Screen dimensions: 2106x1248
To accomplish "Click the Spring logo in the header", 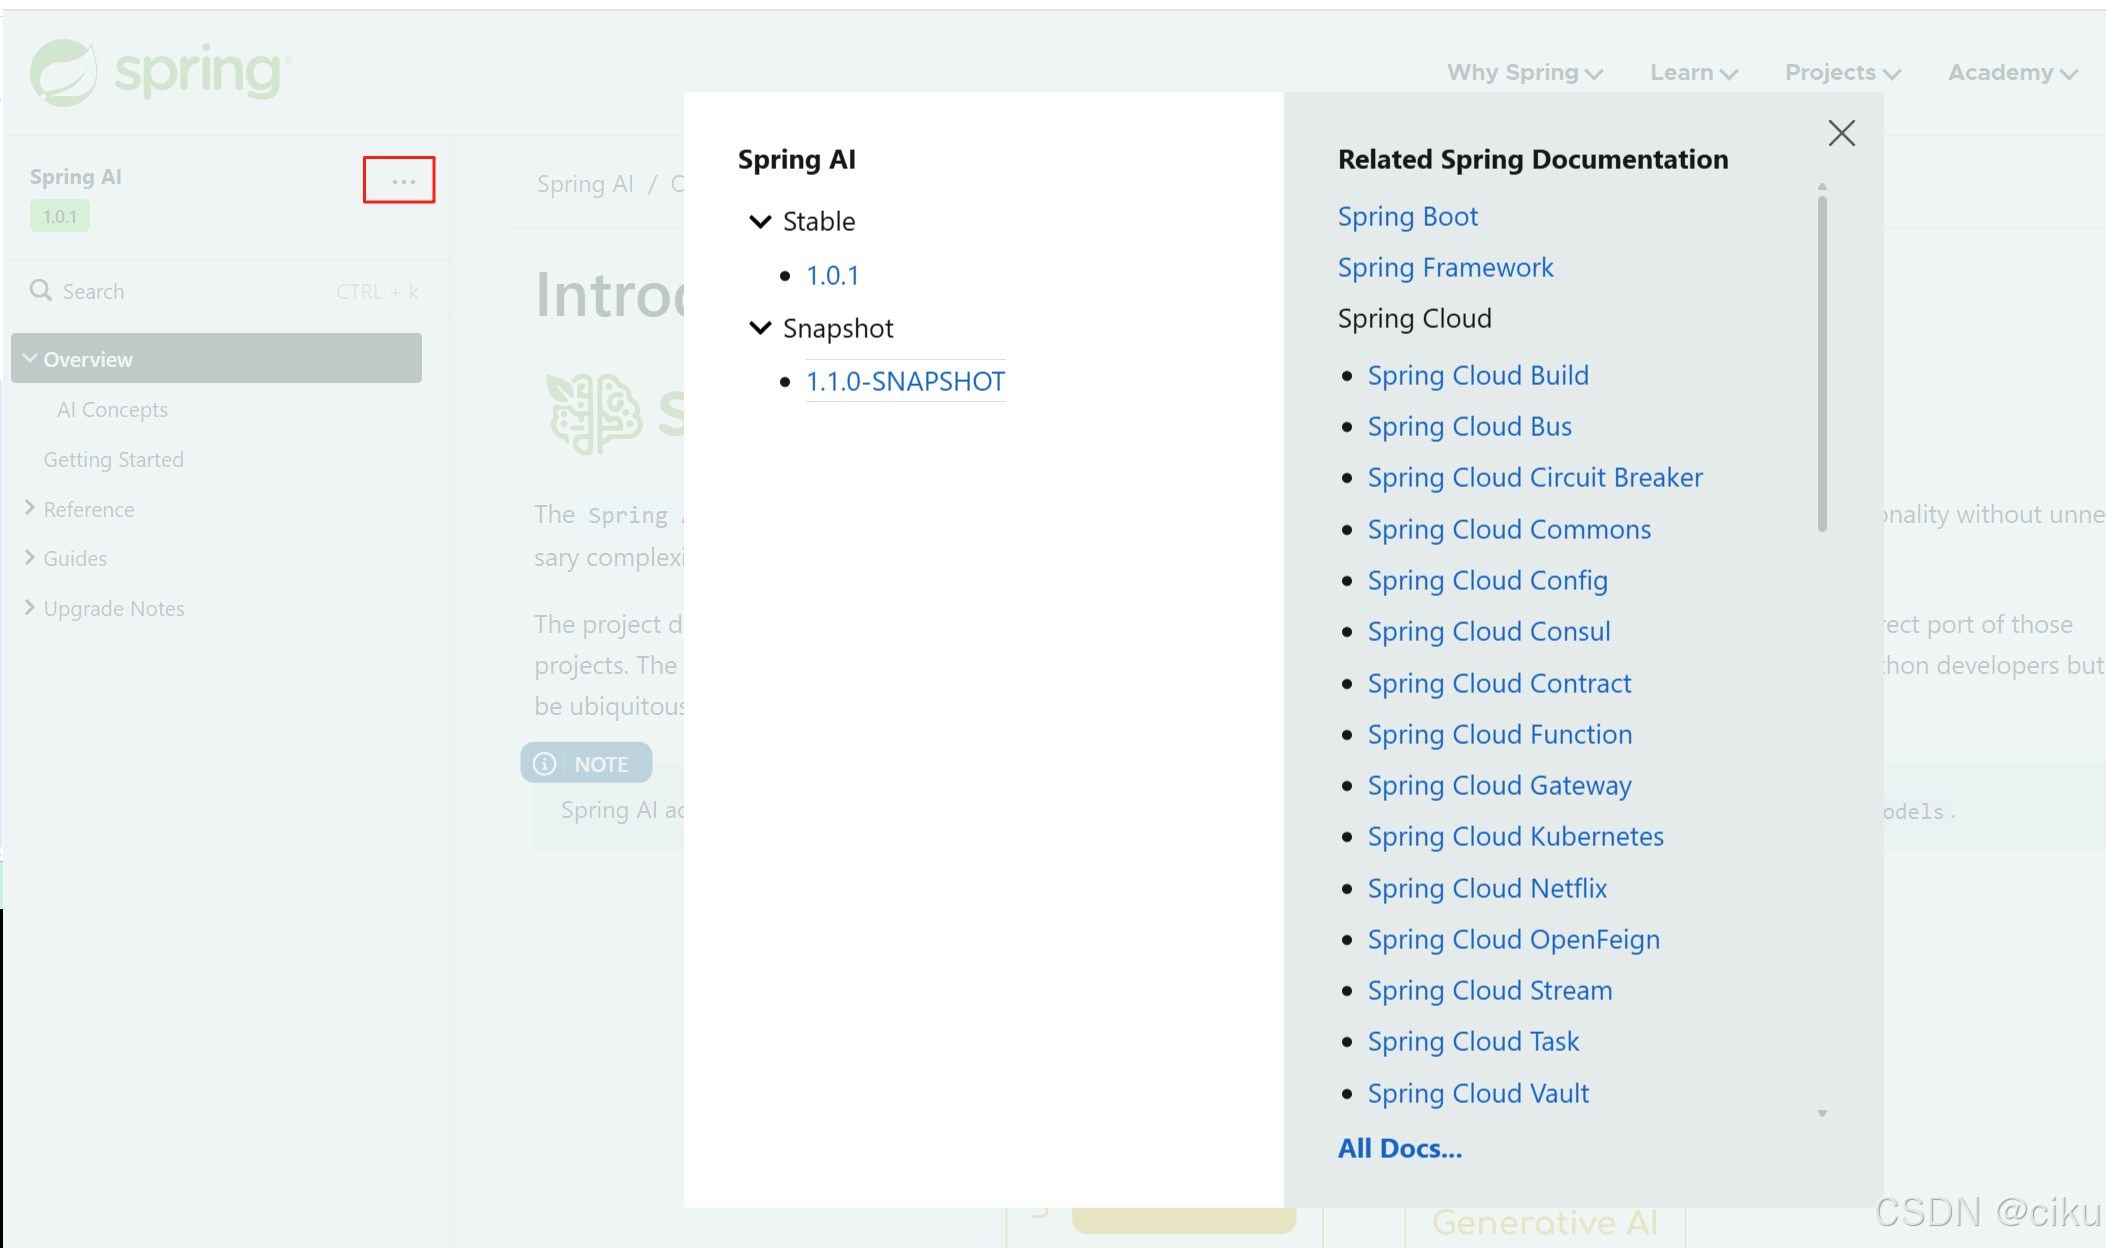I will click(160, 72).
